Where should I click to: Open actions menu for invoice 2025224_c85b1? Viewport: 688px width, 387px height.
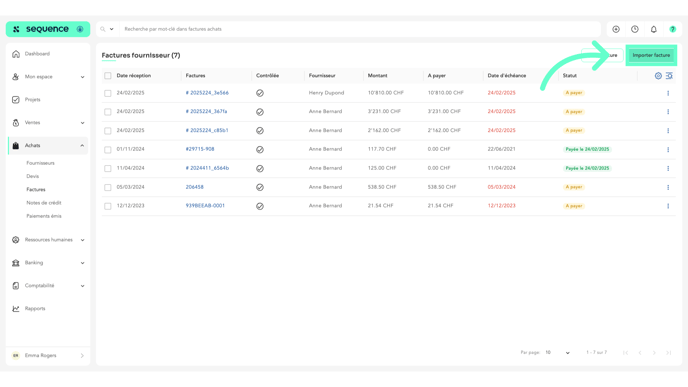(x=668, y=131)
